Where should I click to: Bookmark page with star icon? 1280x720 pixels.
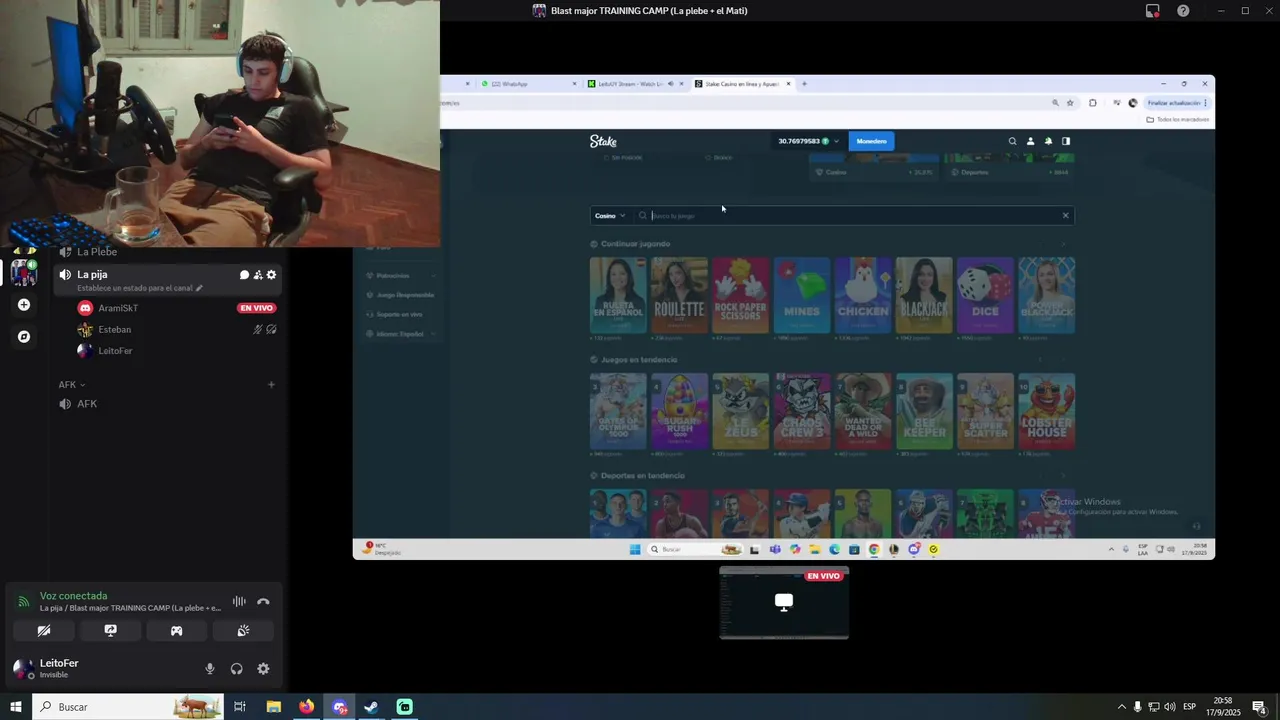tap(1070, 103)
